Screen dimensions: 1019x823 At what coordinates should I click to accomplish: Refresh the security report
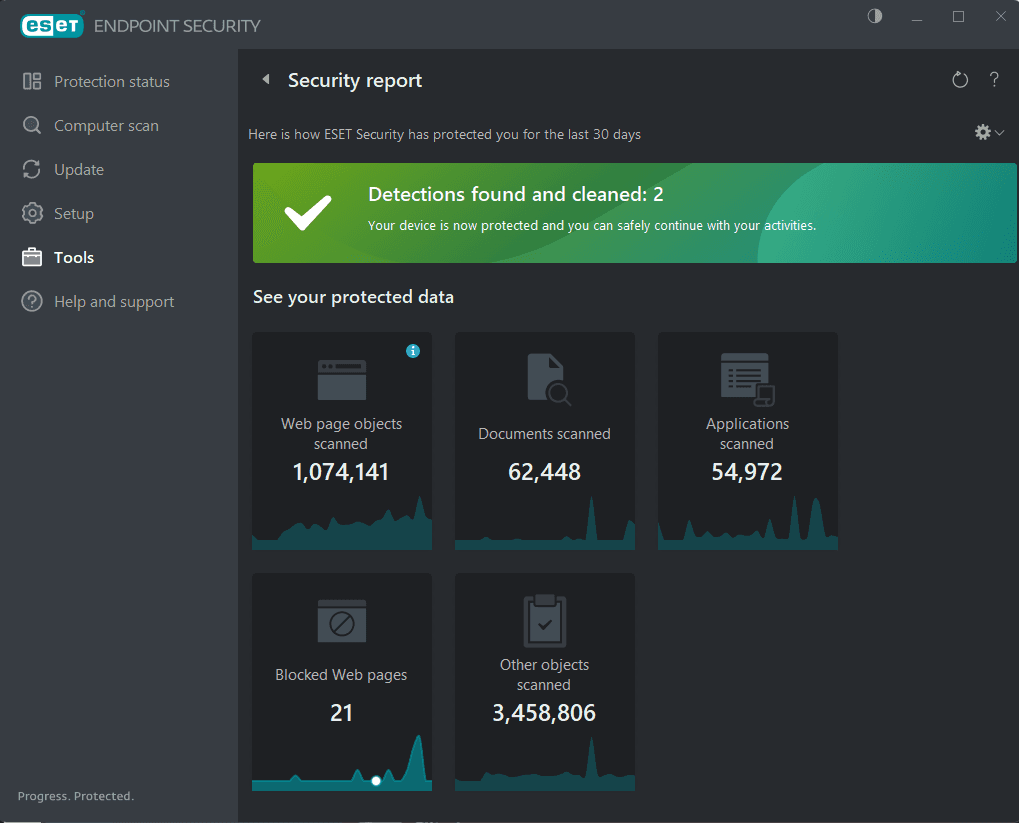tap(960, 80)
